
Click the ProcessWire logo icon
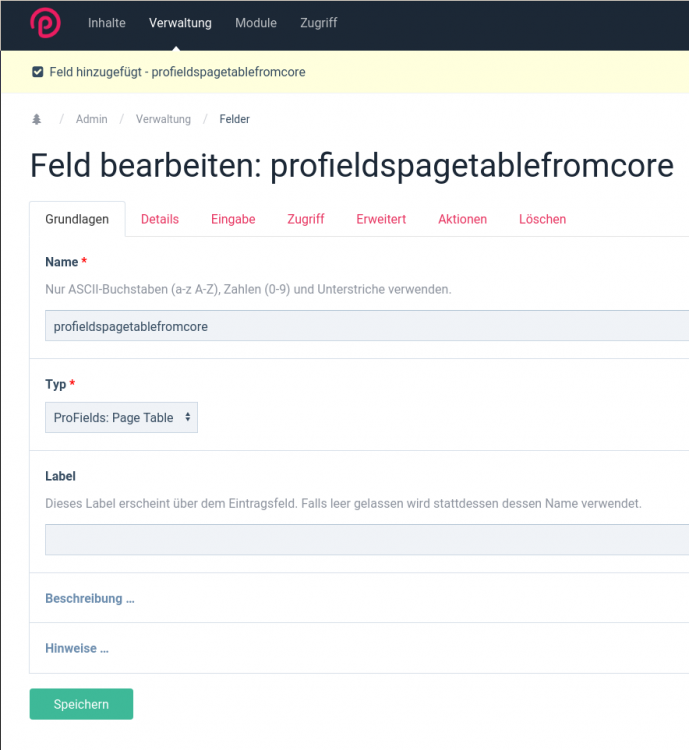pos(45,23)
